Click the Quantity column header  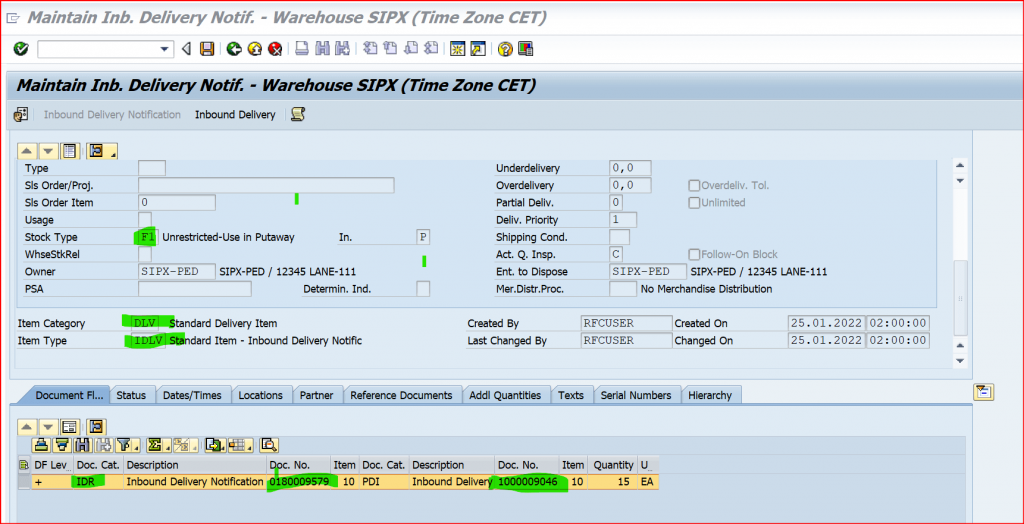tap(613, 465)
